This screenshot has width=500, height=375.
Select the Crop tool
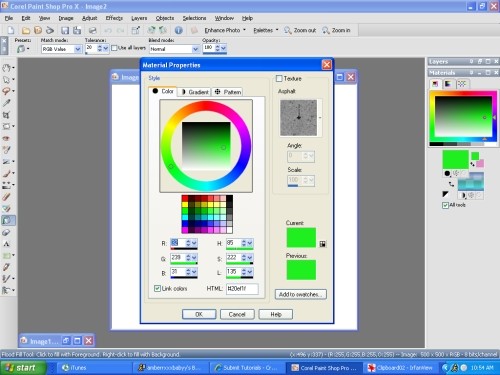(x=6, y=115)
